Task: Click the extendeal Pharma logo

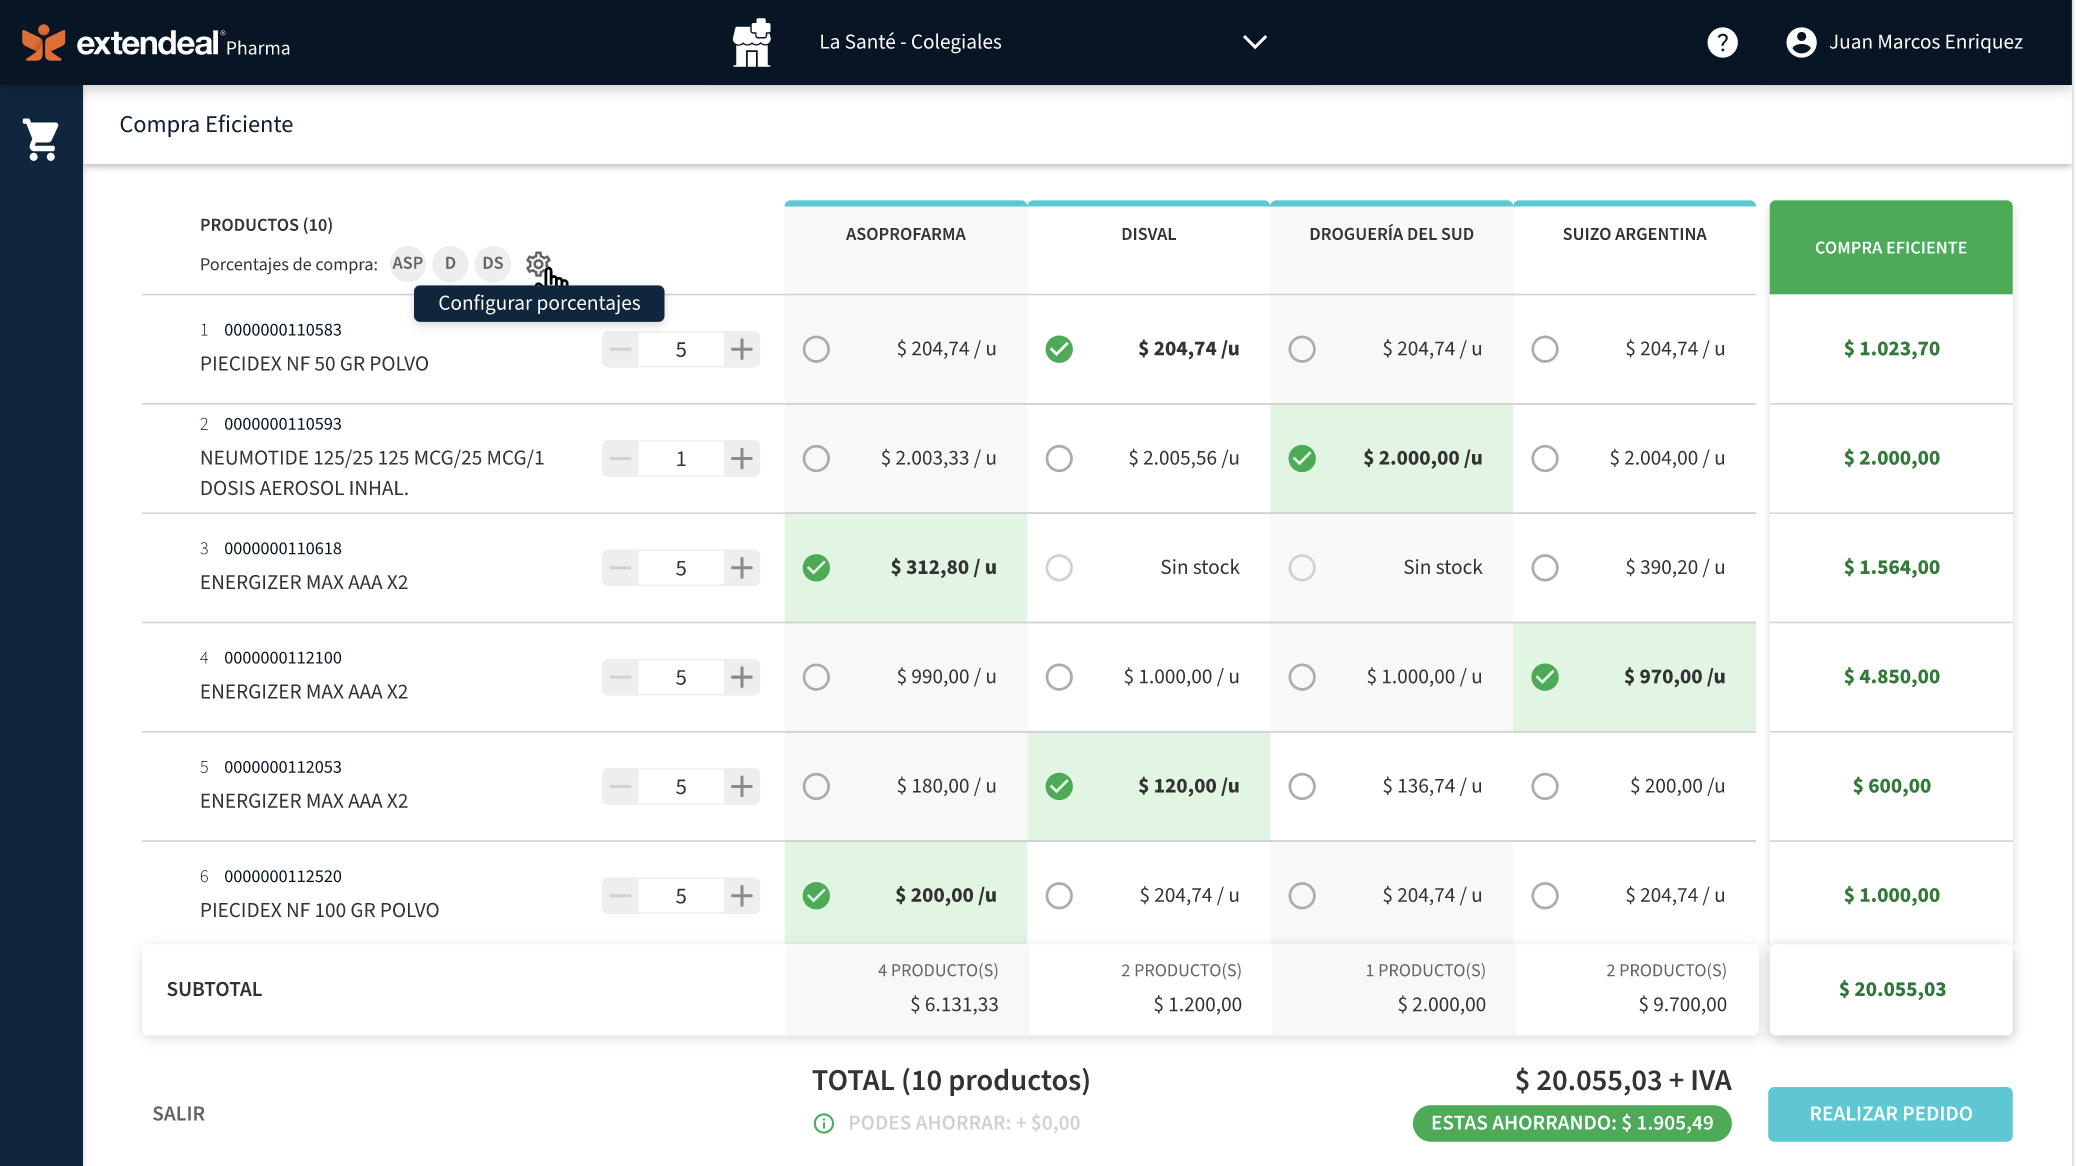Action: [156, 43]
